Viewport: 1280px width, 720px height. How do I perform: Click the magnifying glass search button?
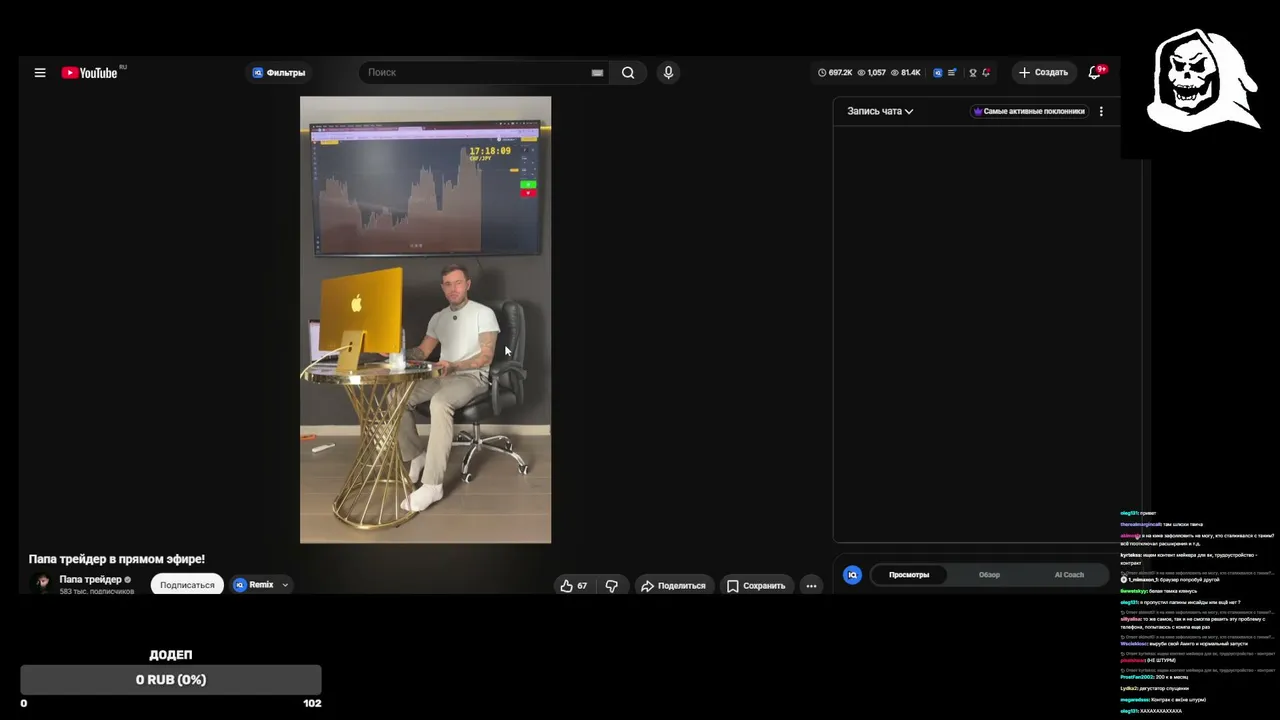[x=628, y=73]
